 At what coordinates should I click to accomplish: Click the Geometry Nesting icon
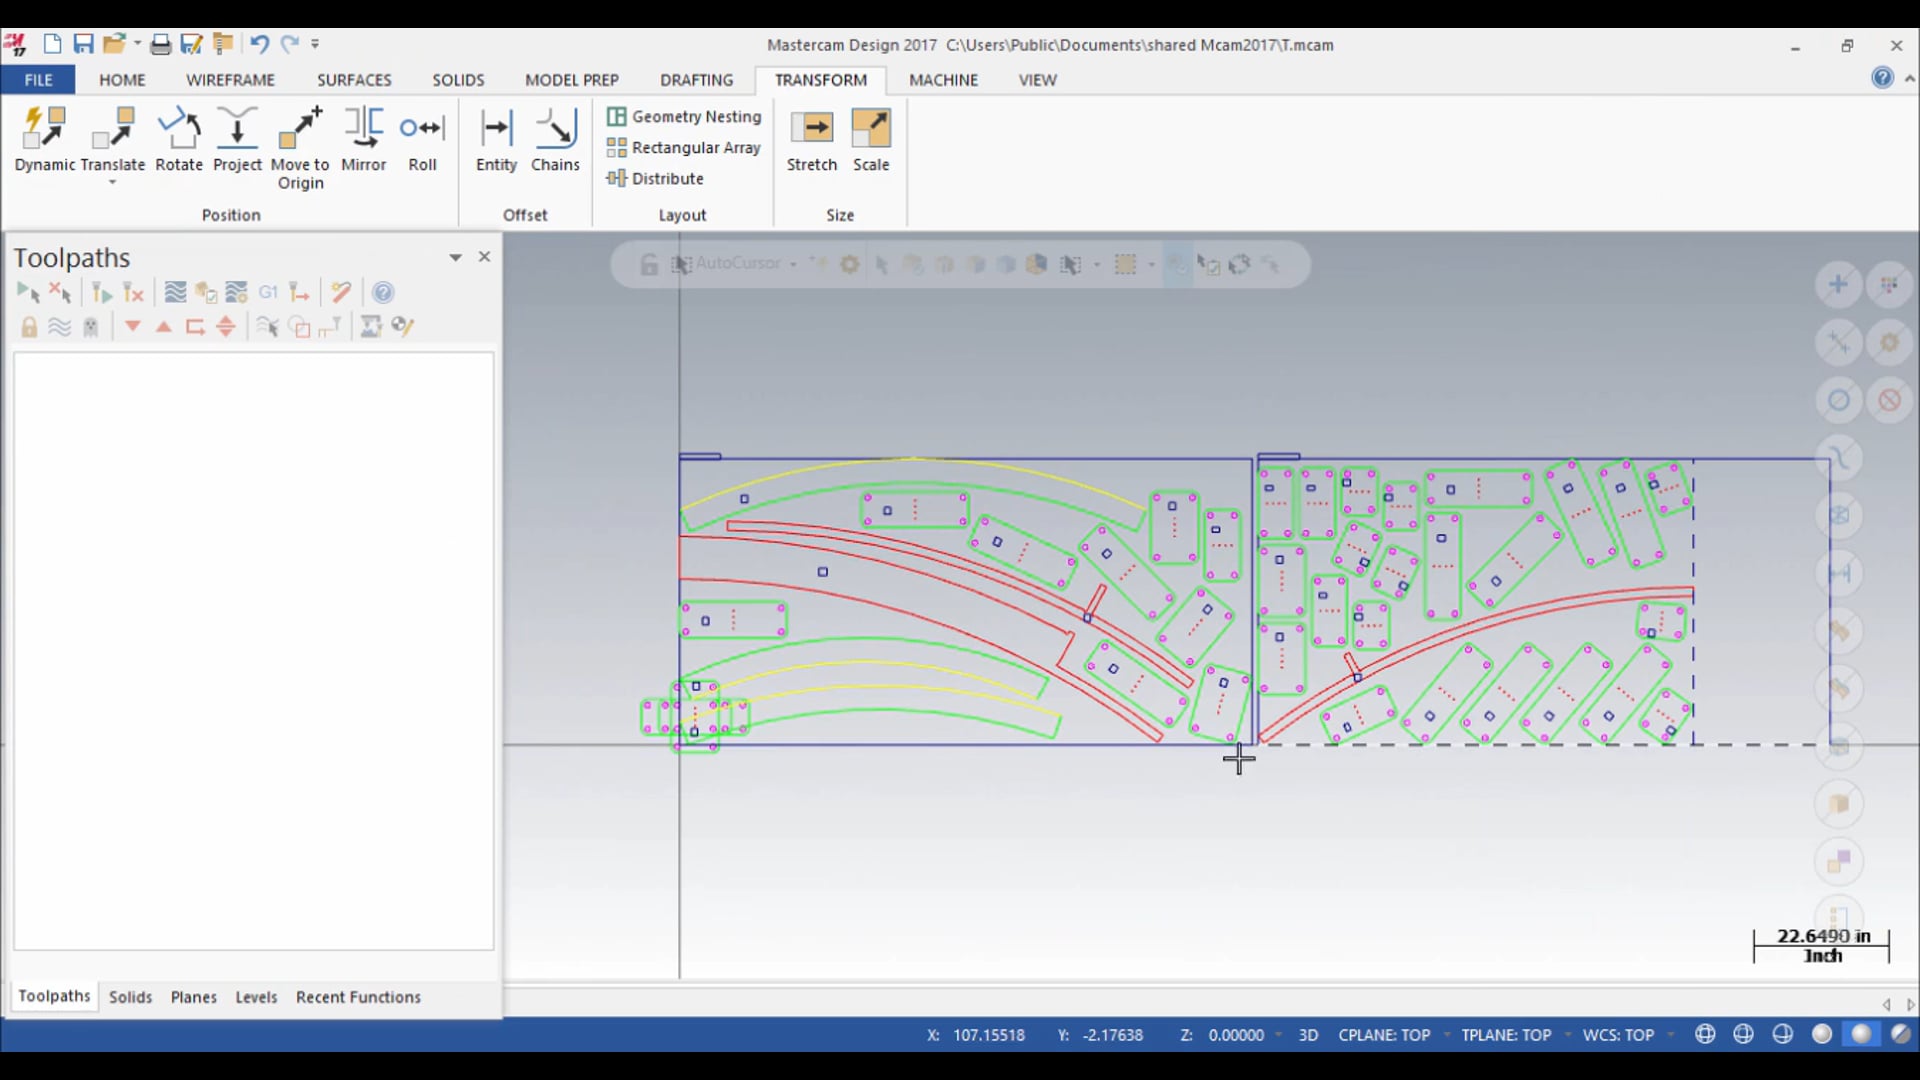click(616, 115)
